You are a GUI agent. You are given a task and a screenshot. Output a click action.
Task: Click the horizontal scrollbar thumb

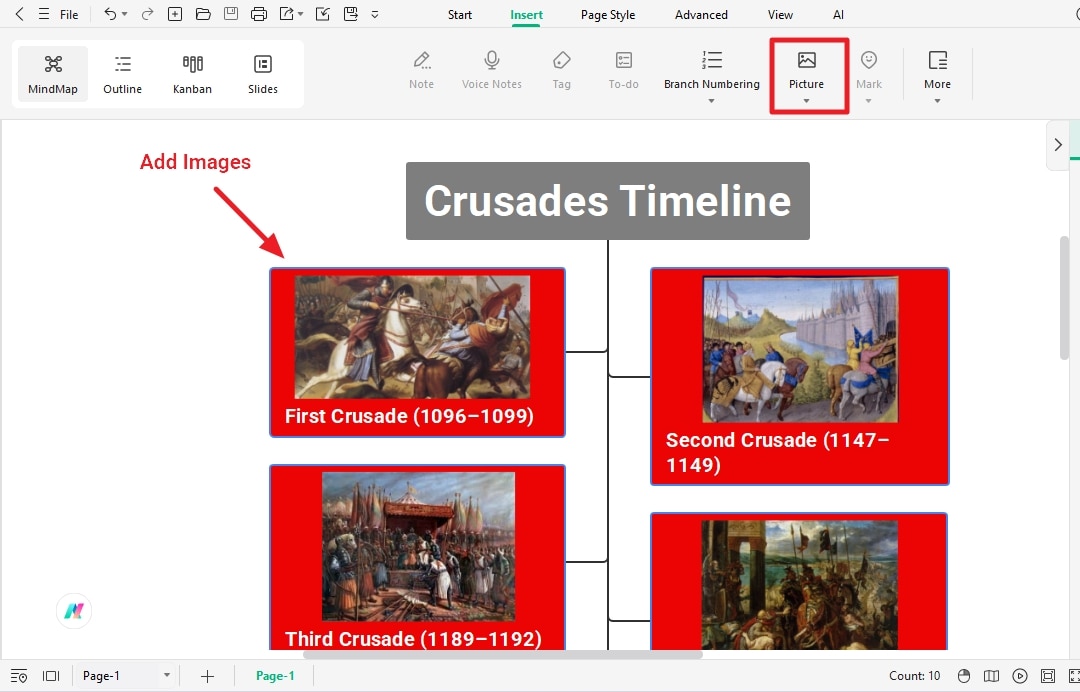[503, 654]
